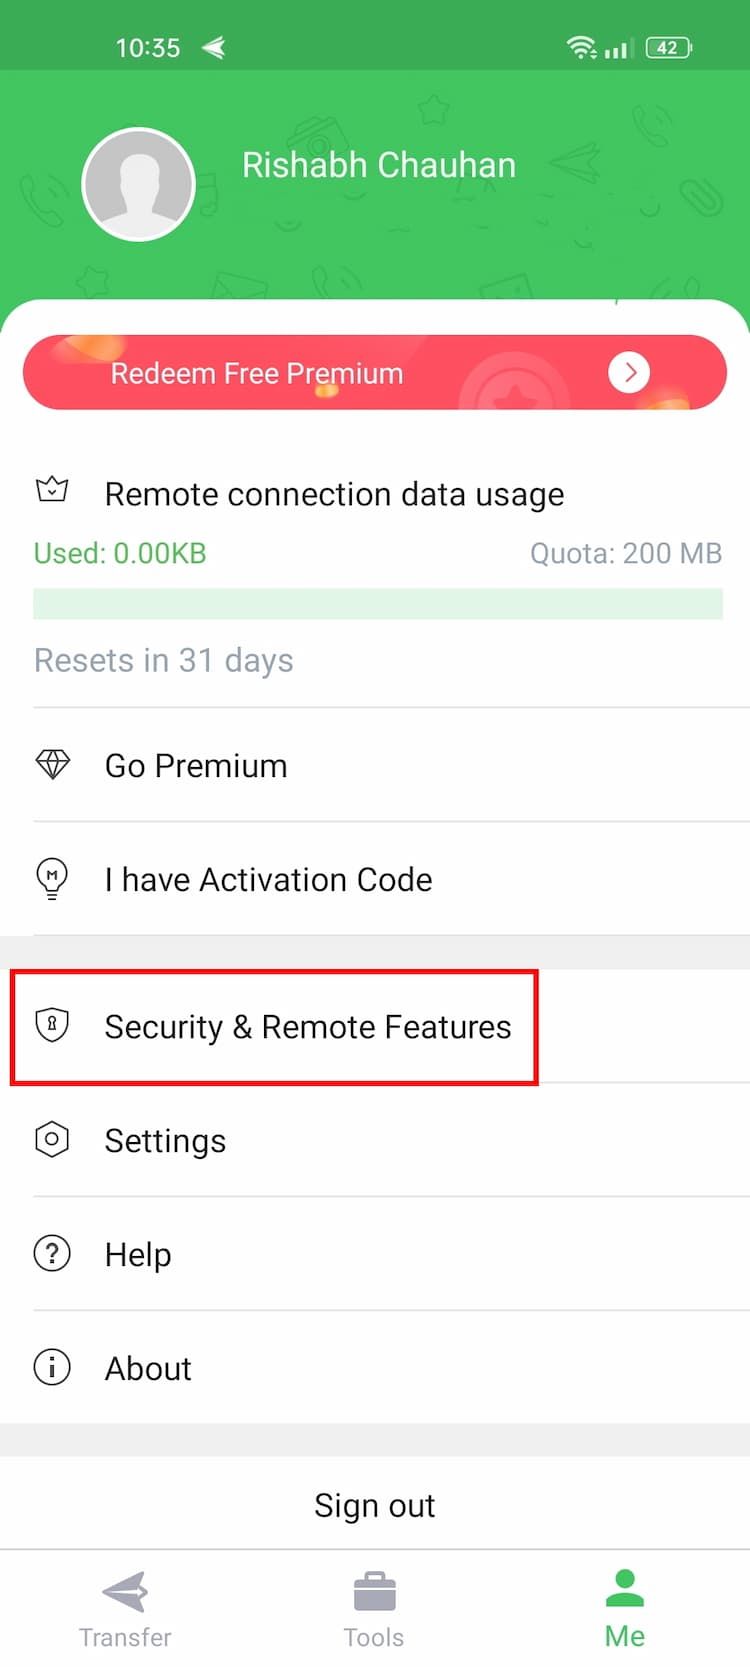Click the data usage quota progress bar
The image size is (750, 1667).
point(378,604)
